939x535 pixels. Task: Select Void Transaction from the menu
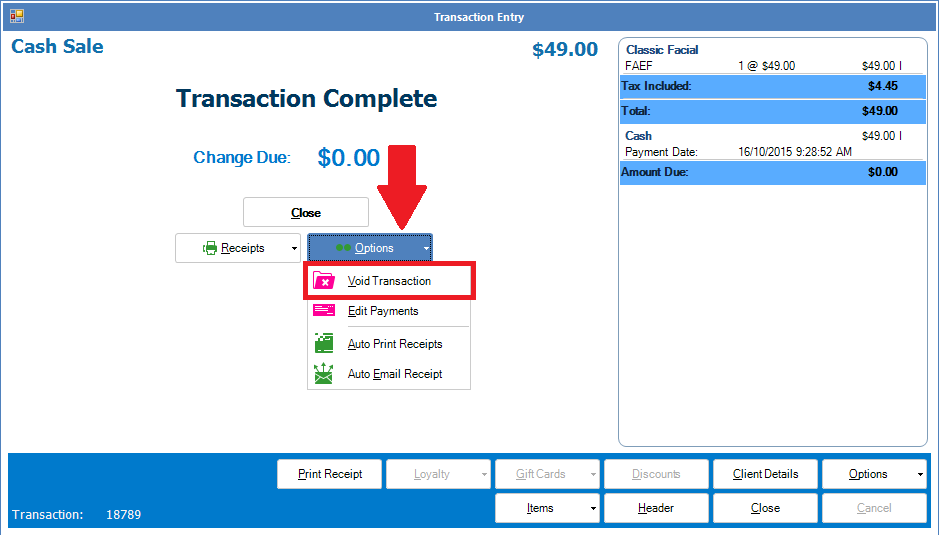pyautogui.click(x=389, y=281)
